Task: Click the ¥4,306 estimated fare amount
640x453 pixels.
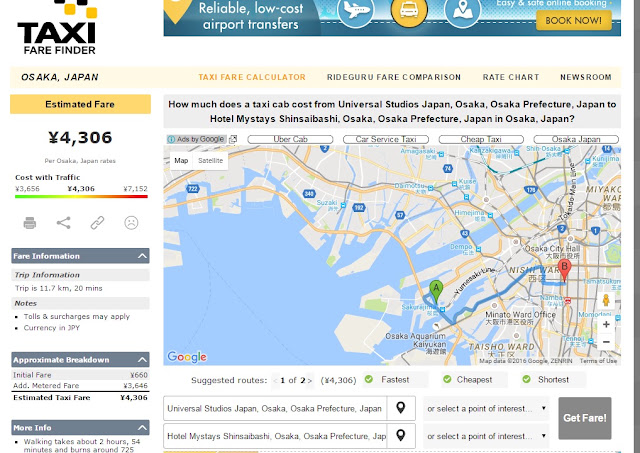Action: coord(80,138)
